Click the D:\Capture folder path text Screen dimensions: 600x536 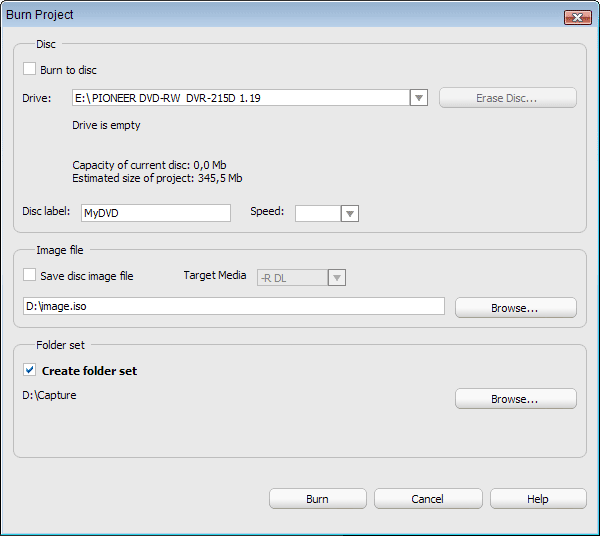point(49,395)
